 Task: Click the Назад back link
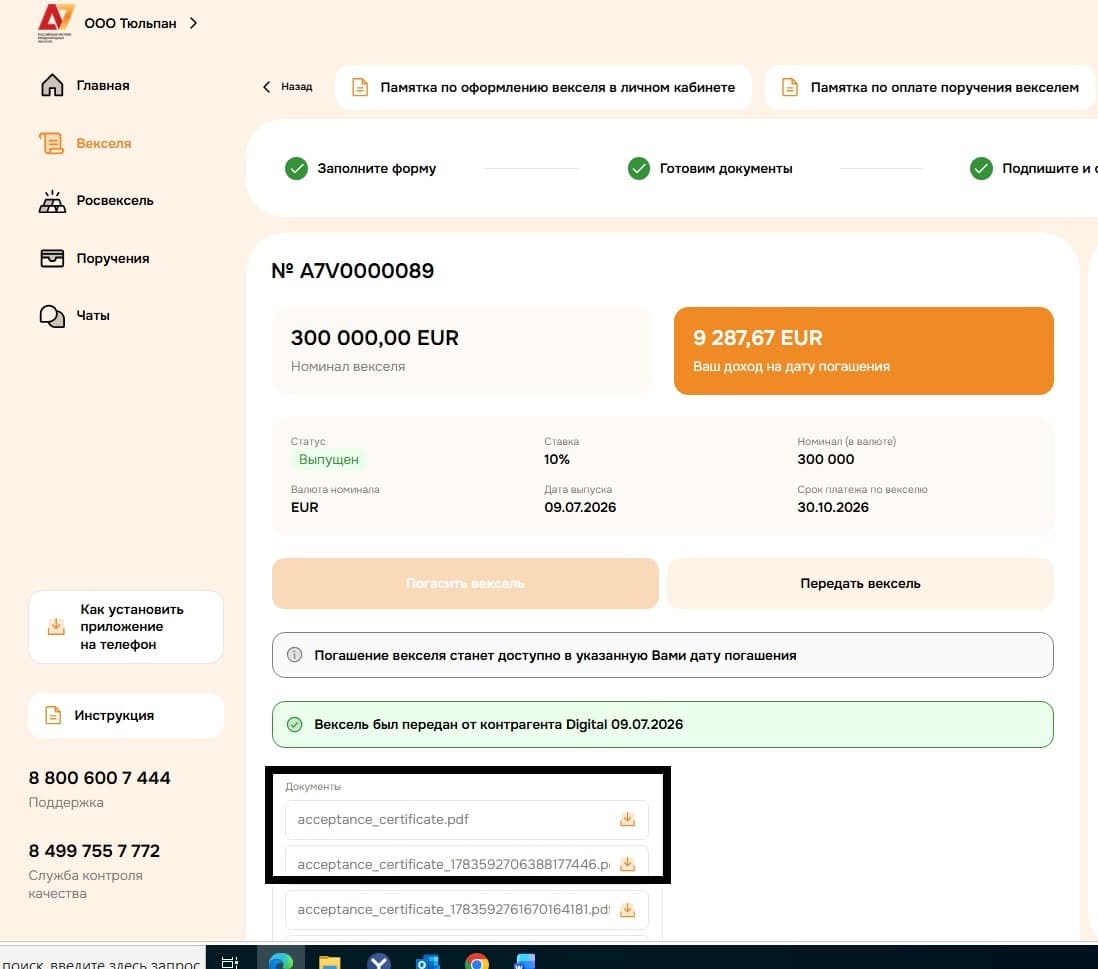(x=288, y=87)
